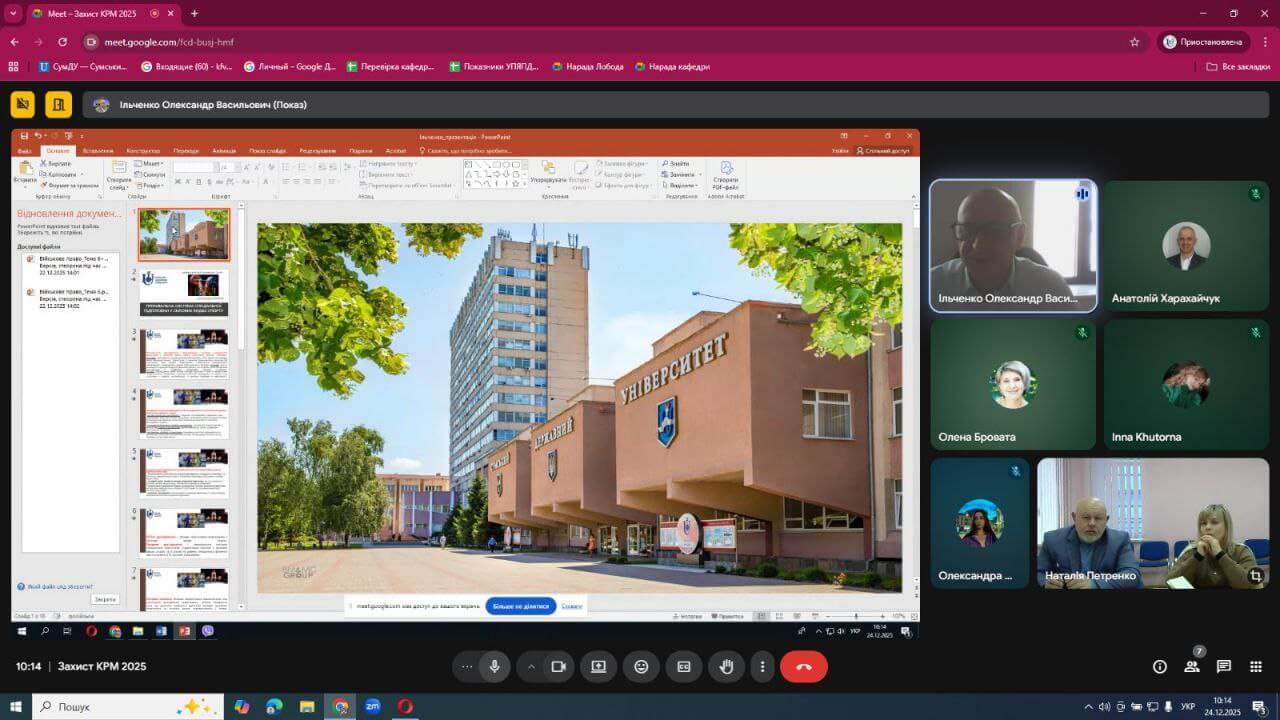
Task: Open the meeting chat panel
Action: coord(1223,667)
